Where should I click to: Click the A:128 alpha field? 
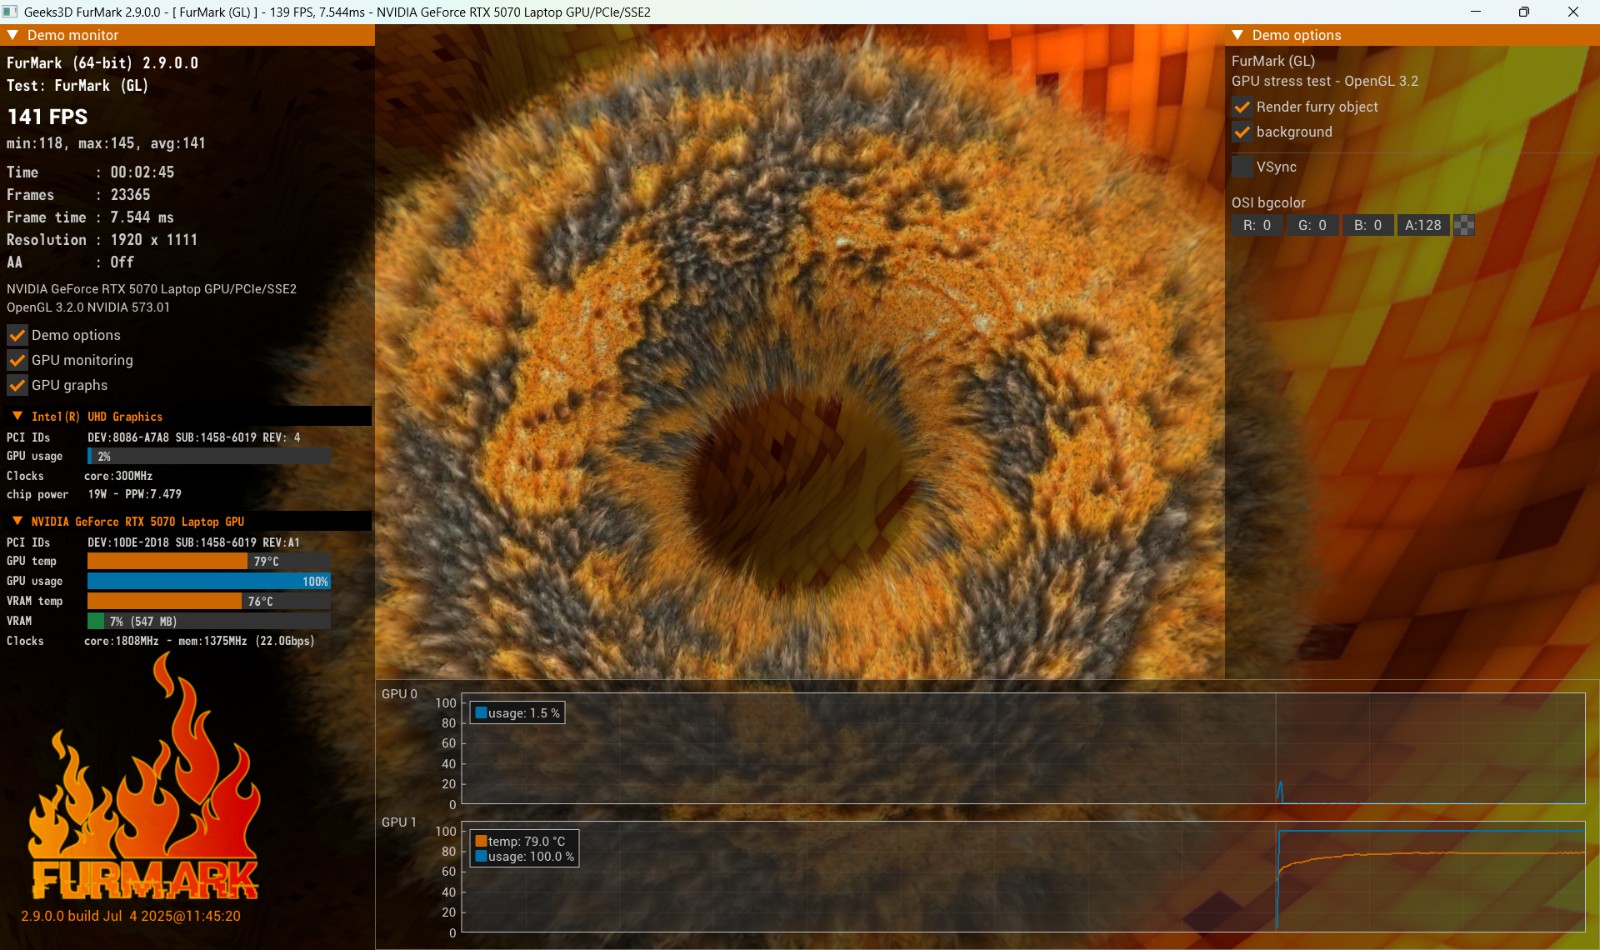pyautogui.click(x=1423, y=225)
